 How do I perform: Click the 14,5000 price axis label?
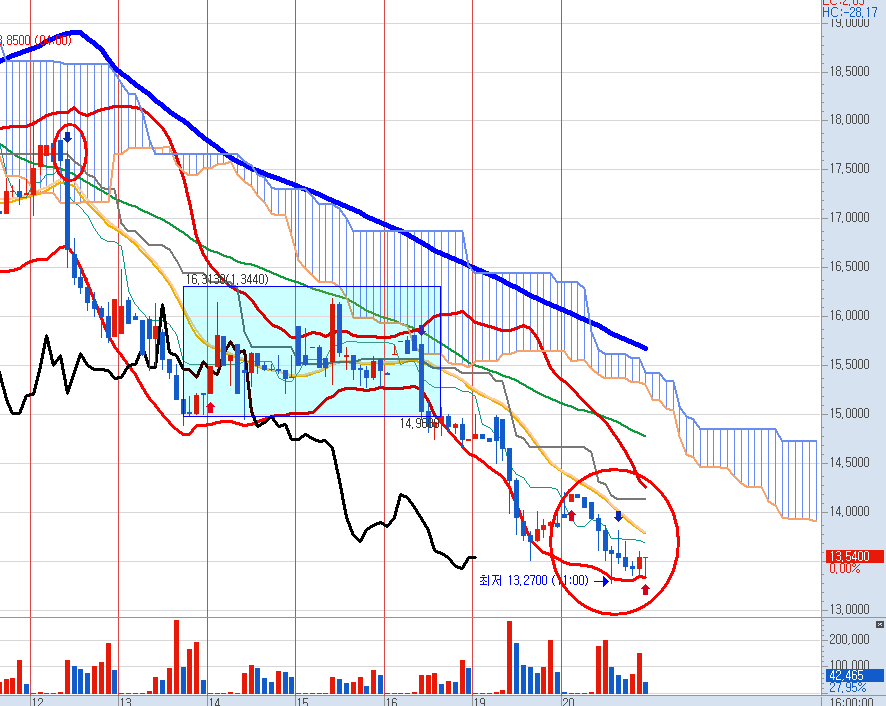tap(849, 462)
